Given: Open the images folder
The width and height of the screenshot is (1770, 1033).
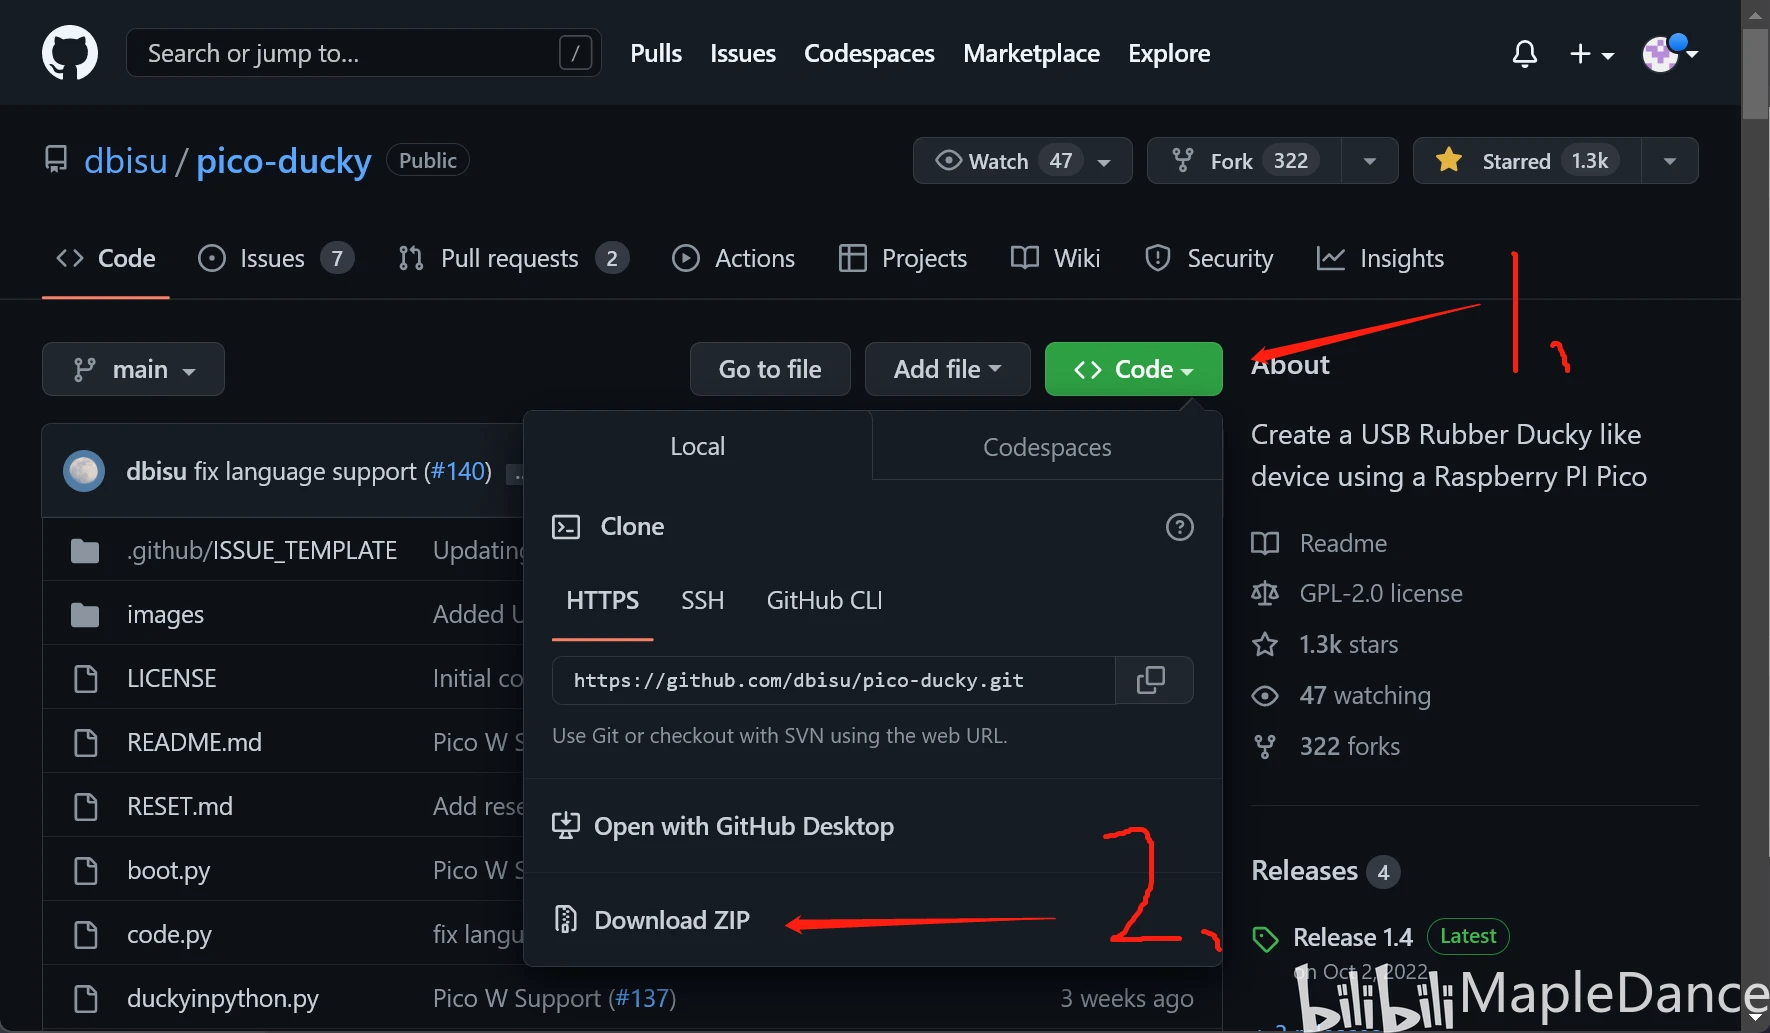Looking at the screenshot, I should 165,615.
